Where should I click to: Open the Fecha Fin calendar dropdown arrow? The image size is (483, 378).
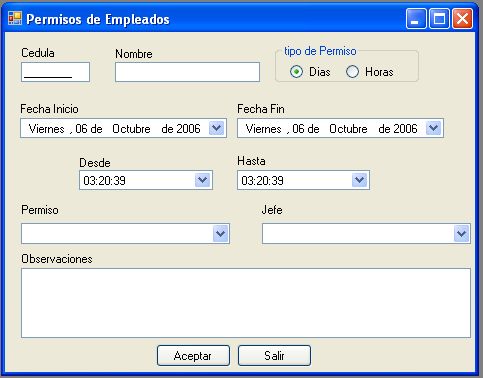pyautogui.click(x=433, y=128)
